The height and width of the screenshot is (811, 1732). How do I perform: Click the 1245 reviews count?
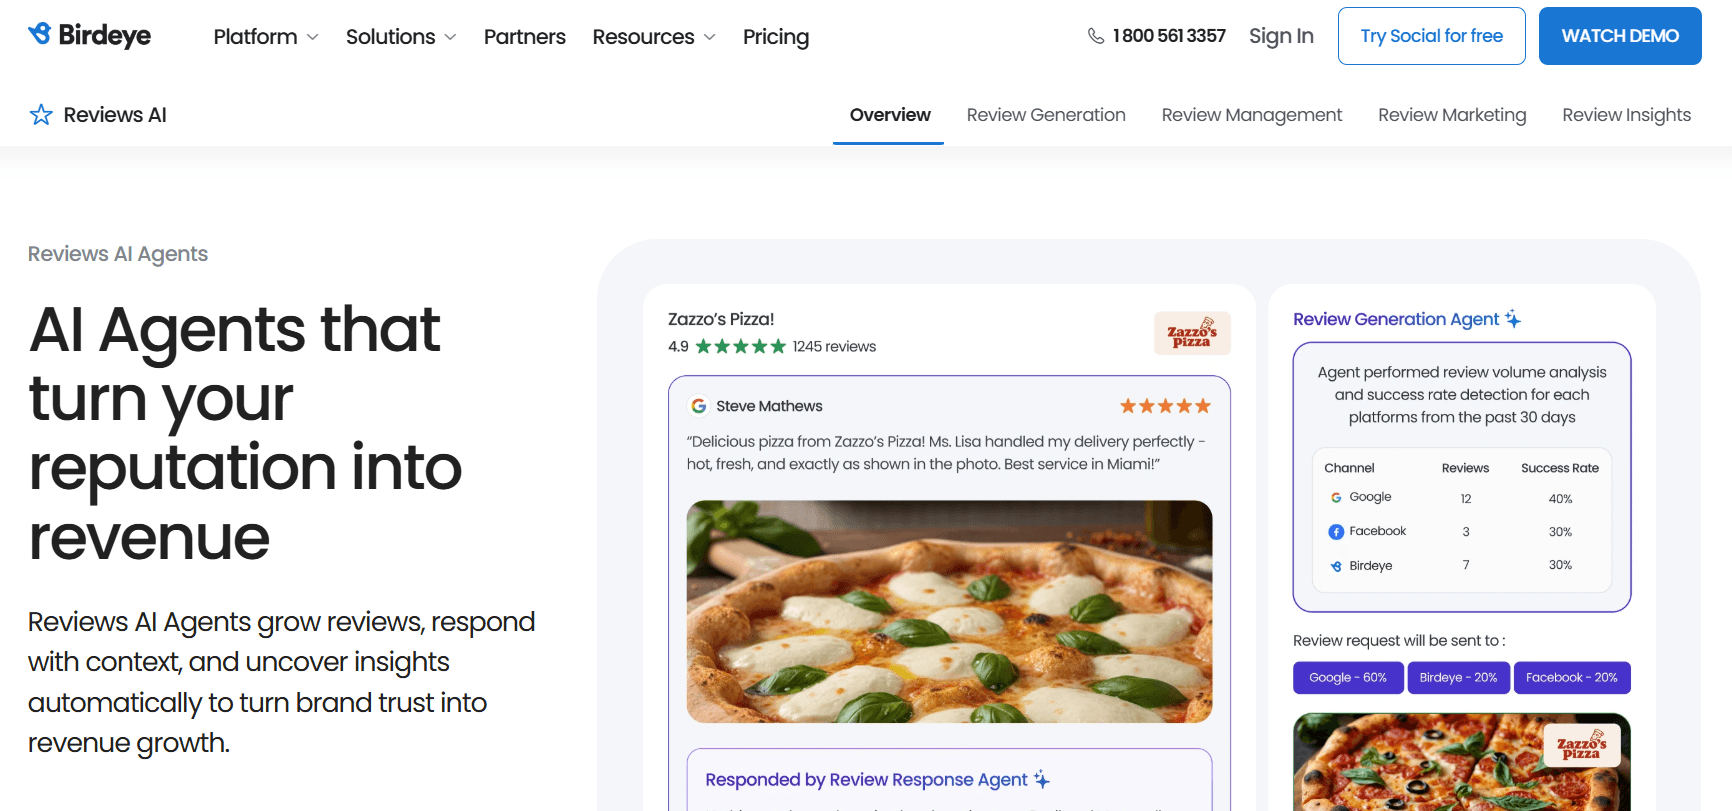pos(834,347)
